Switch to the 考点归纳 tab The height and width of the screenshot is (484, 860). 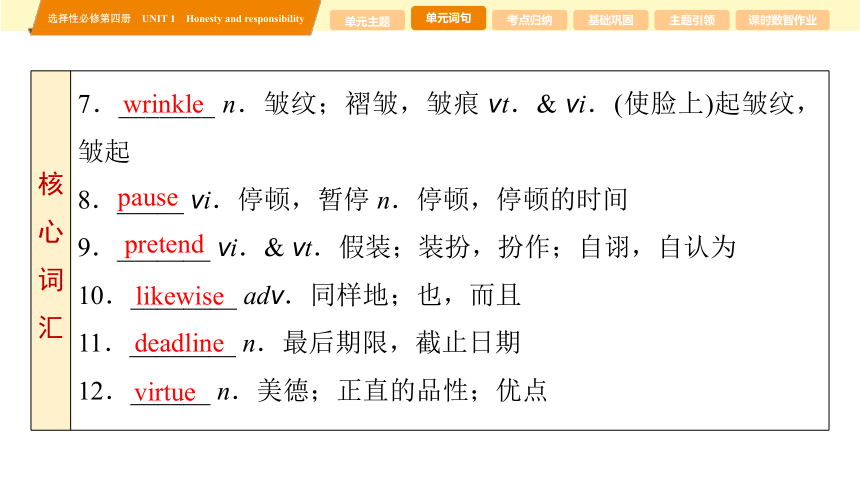[x=529, y=21]
